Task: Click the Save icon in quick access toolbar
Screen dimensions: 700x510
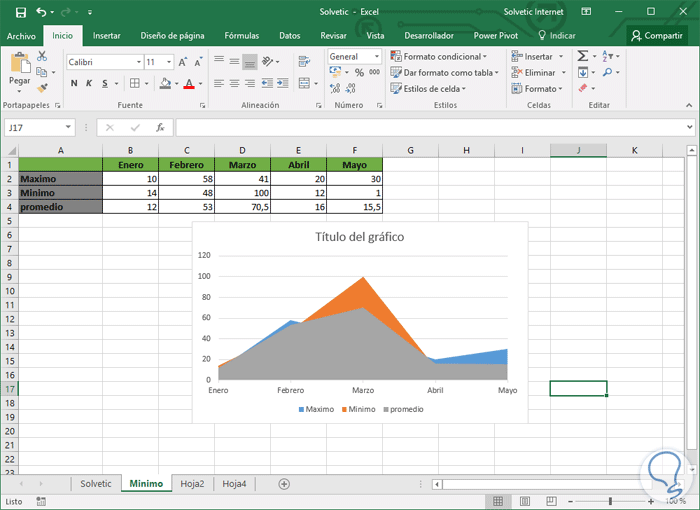Action: (20, 12)
